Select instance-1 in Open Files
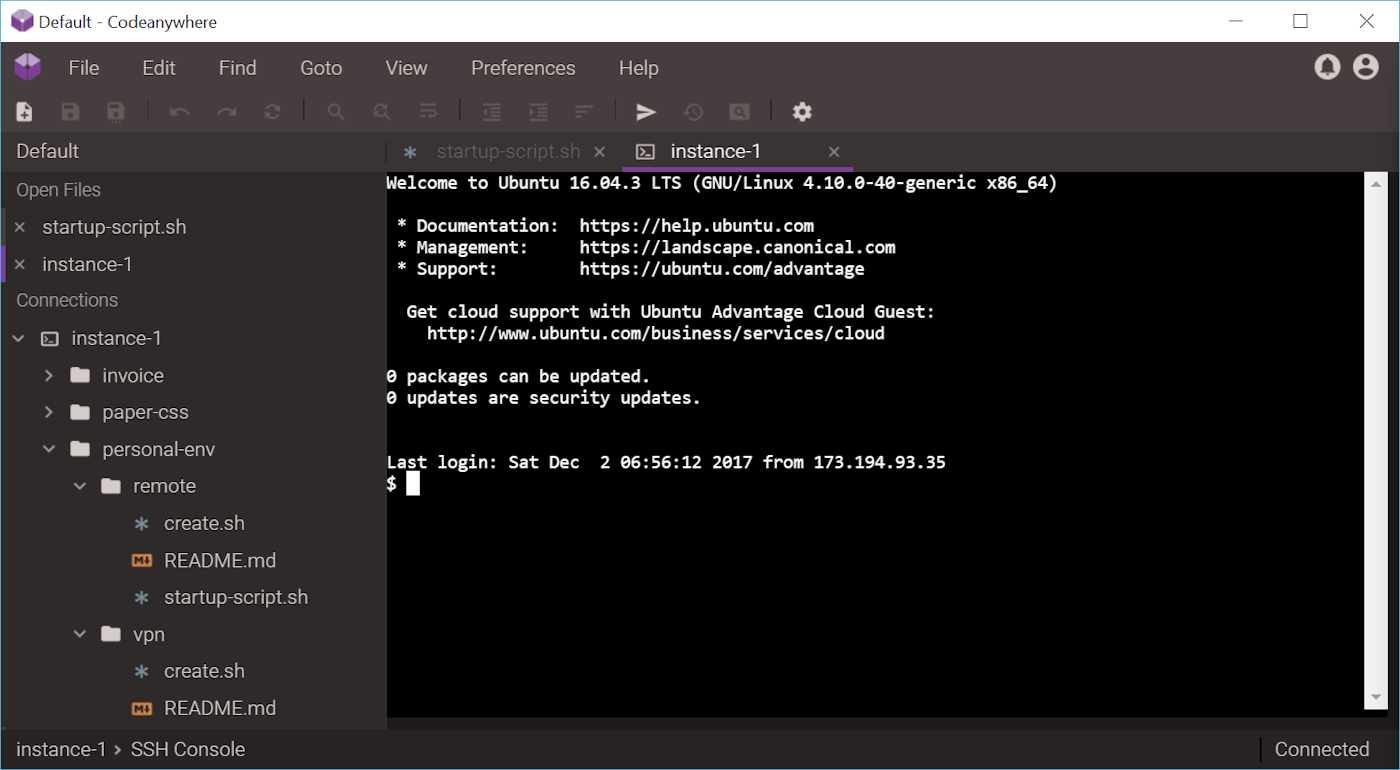Viewport: 1400px width, 770px height. [x=87, y=265]
